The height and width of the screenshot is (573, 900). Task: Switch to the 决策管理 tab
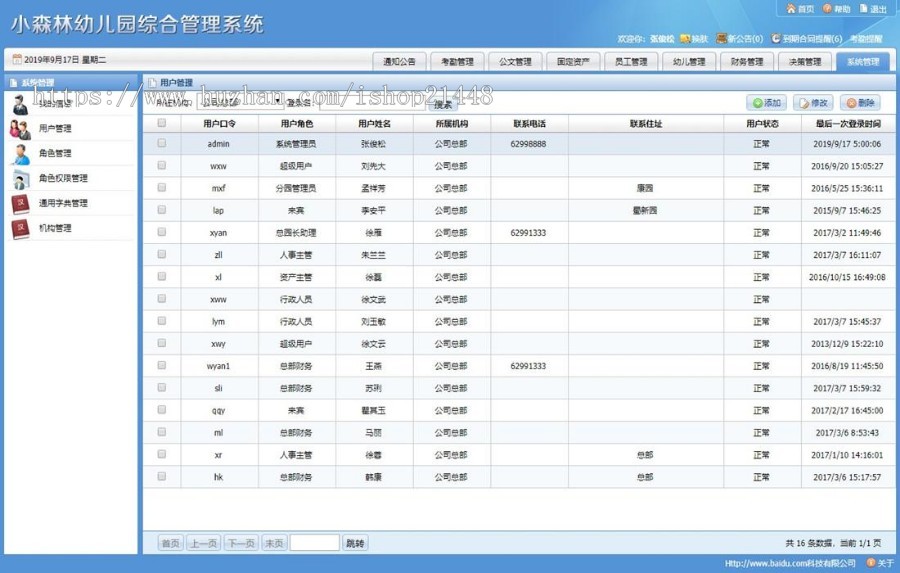(x=805, y=61)
